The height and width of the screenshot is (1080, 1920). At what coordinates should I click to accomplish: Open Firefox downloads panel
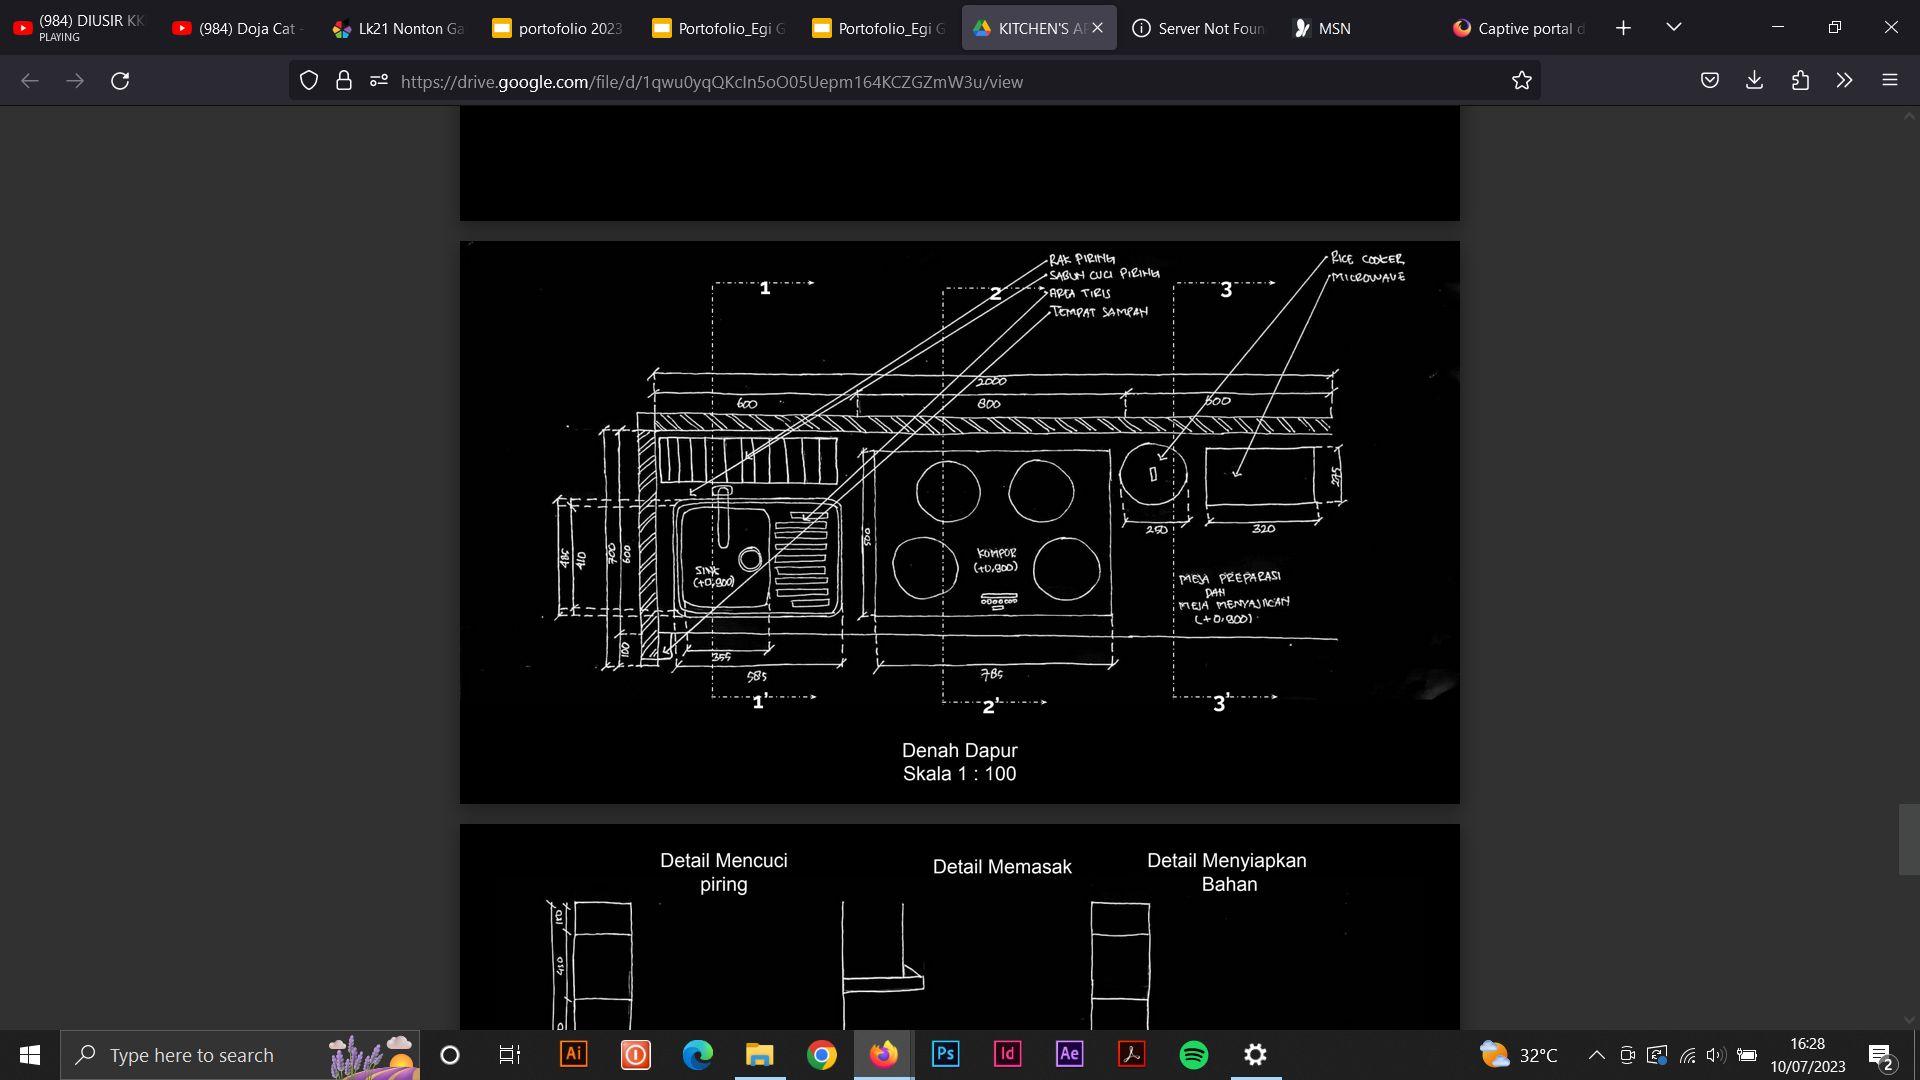click(1754, 81)
